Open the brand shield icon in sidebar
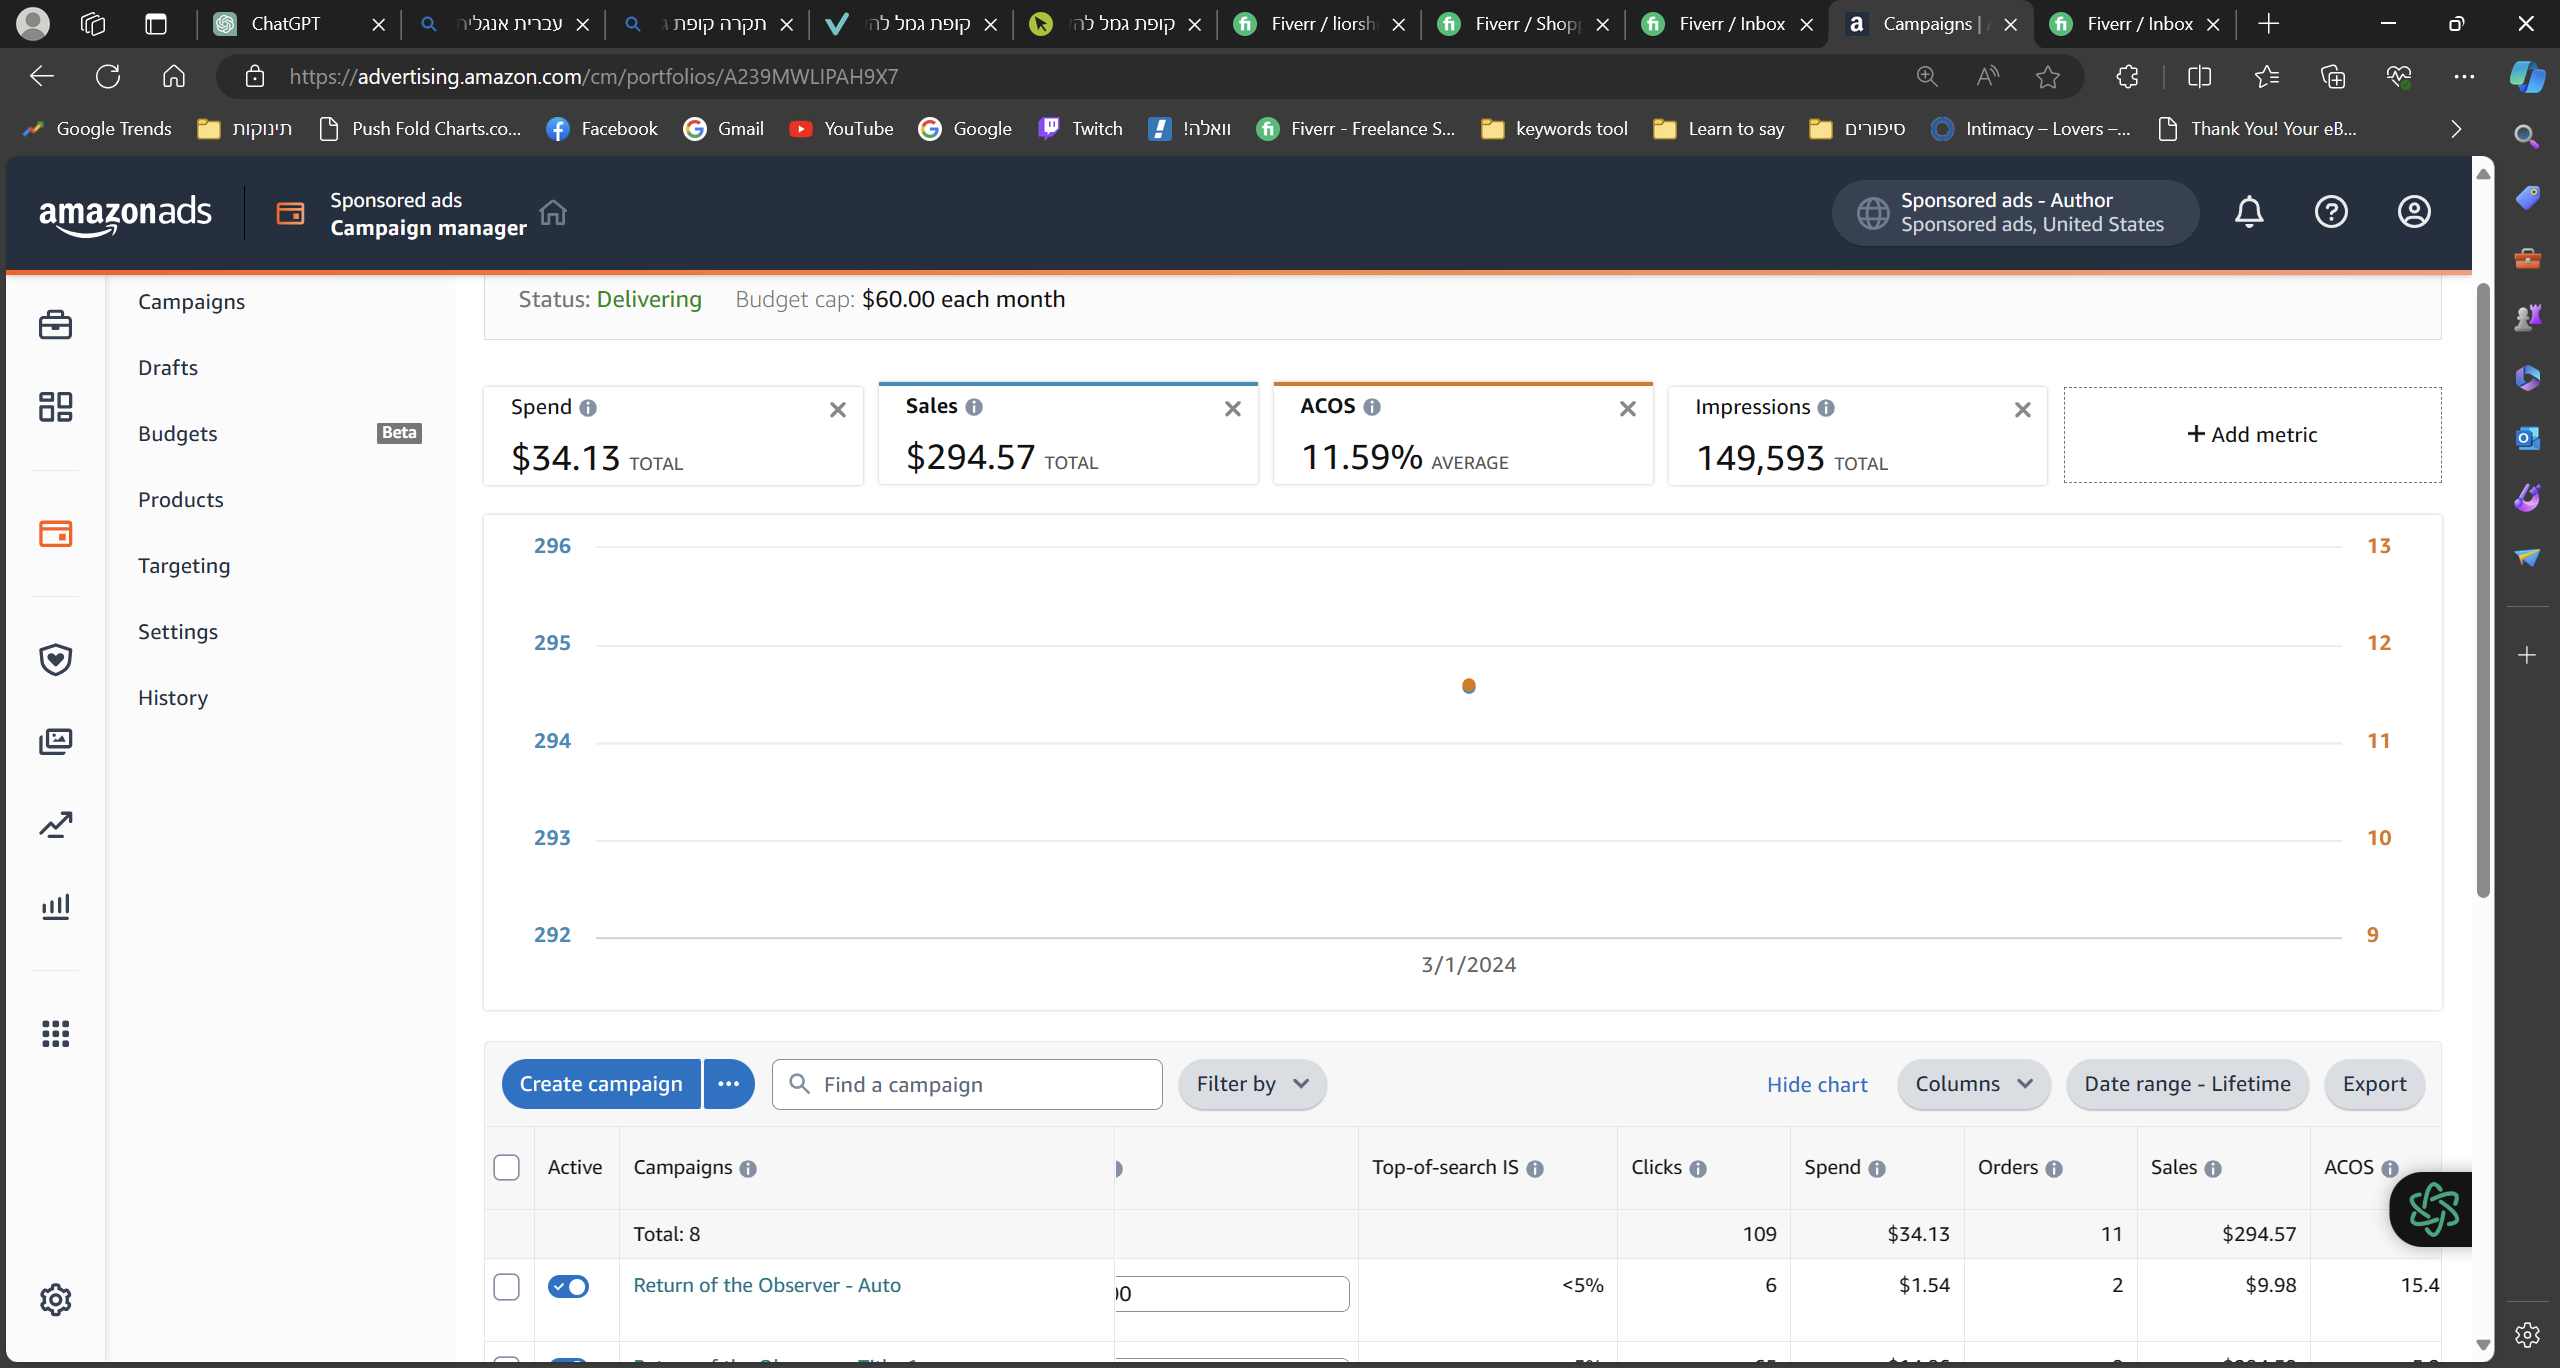The height and width of the screenshot is (1368, 2560). (x=55, y=659)
